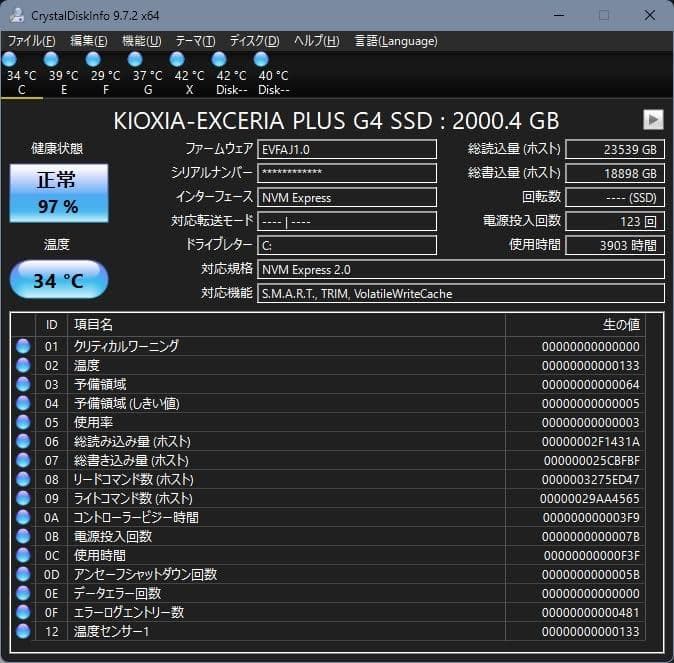Click status icon for 0D アンセーフシャットダウン回数

point(23,574)
